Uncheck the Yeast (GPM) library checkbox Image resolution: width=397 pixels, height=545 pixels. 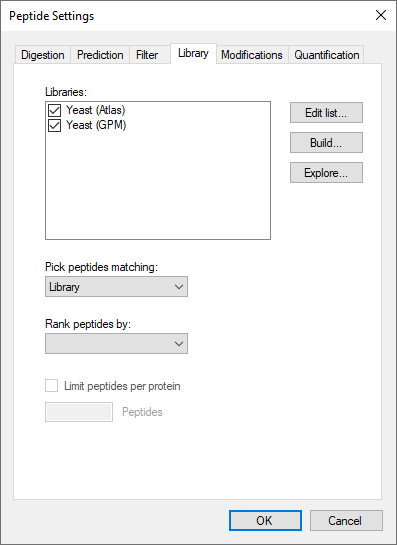click(55, 125)
